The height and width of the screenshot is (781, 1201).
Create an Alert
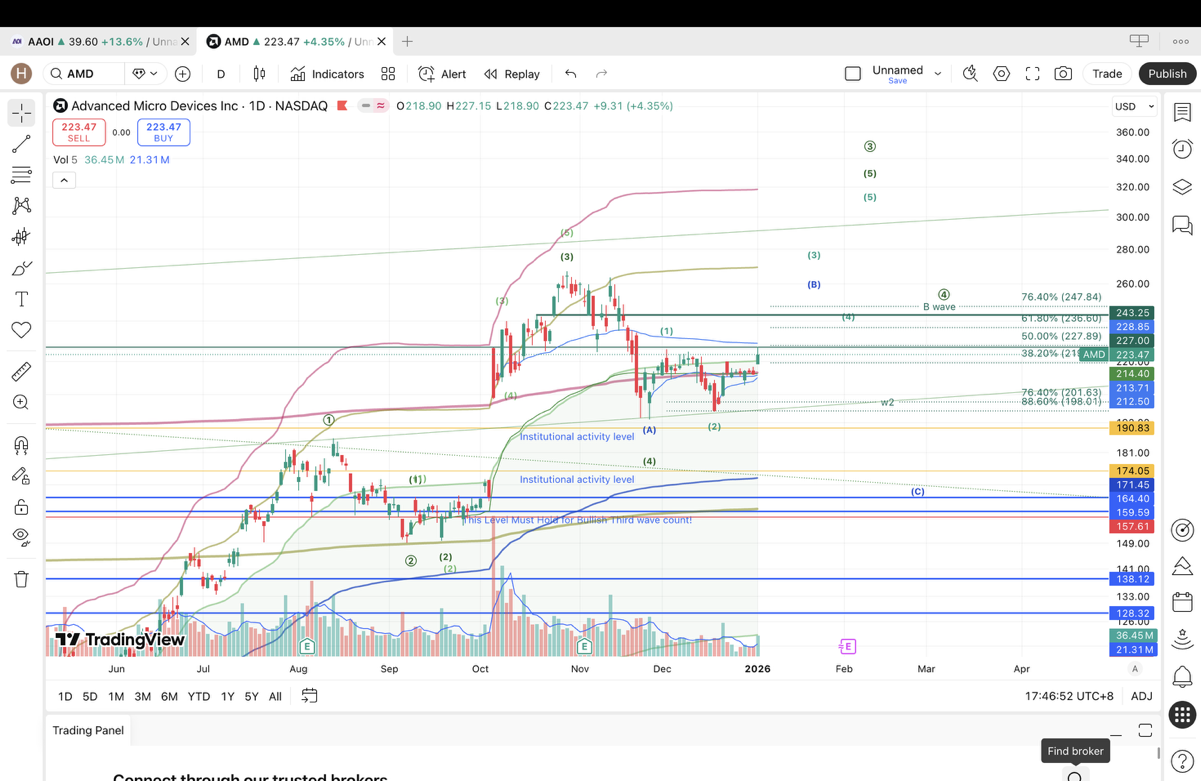click(x=442, y=74)
